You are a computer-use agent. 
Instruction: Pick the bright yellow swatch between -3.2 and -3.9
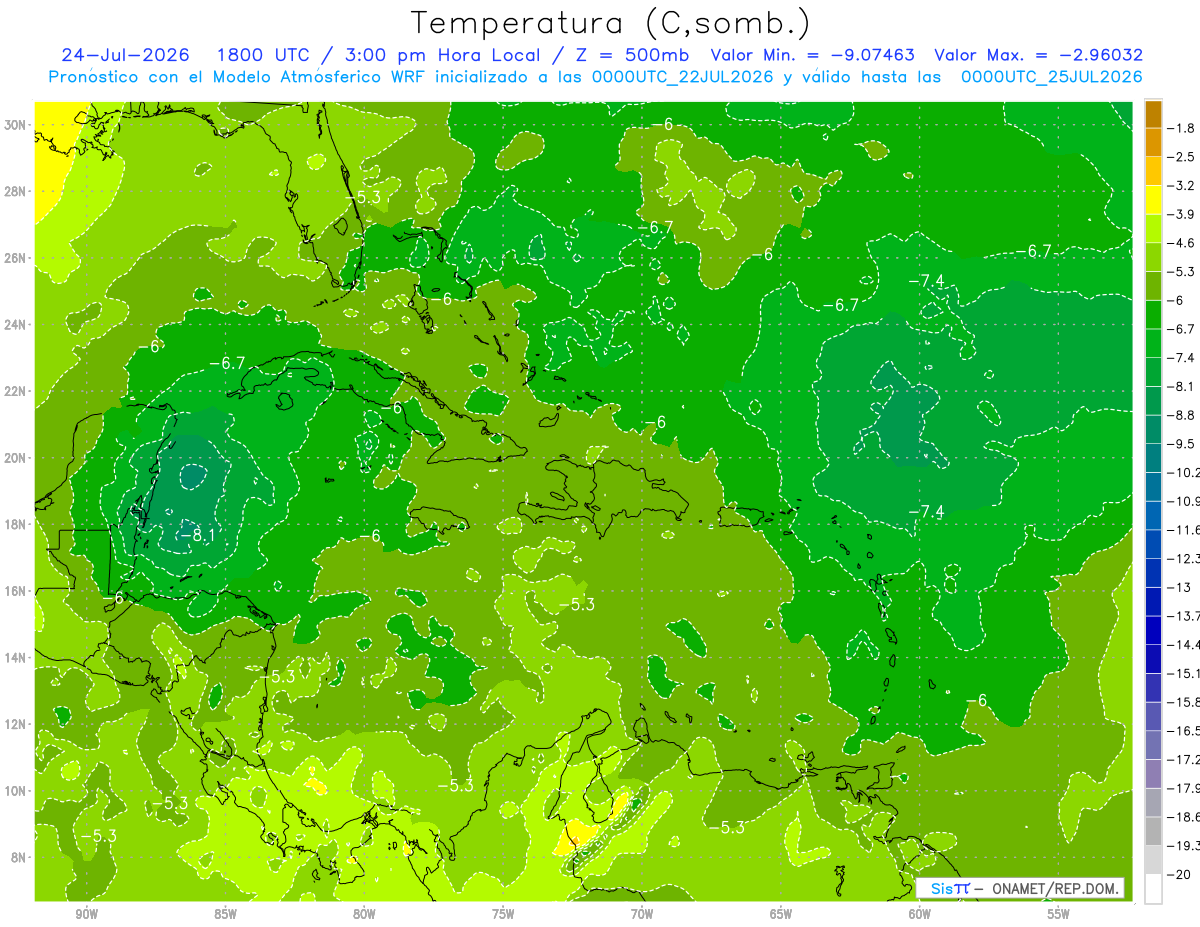point(1153,200)
